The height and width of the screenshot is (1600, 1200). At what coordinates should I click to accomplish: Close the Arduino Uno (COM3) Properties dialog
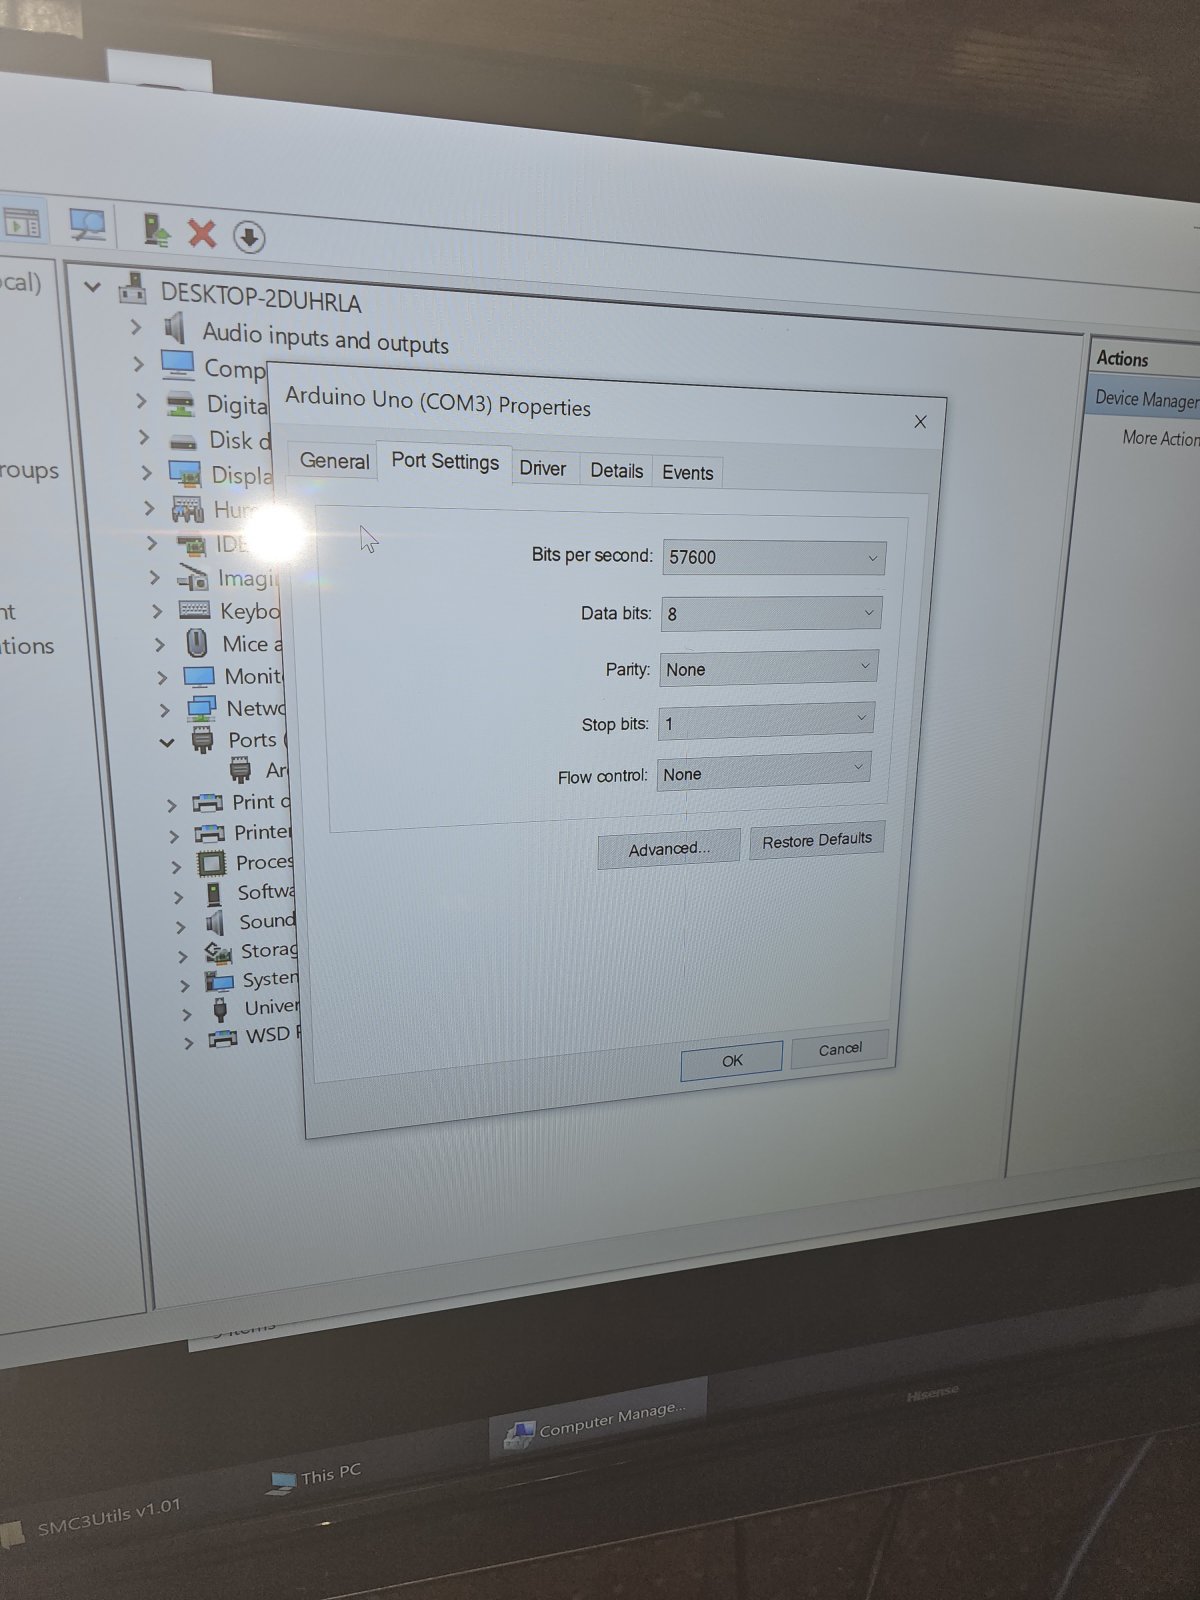(x=920, y=422)
